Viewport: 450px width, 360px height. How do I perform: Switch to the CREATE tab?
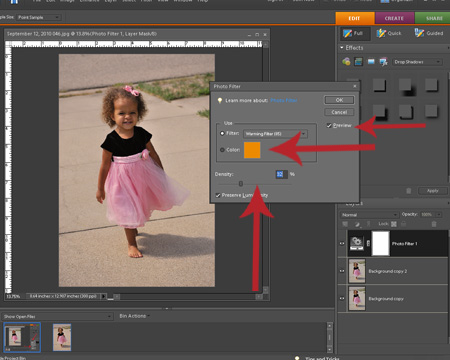(x=394, y=18)
